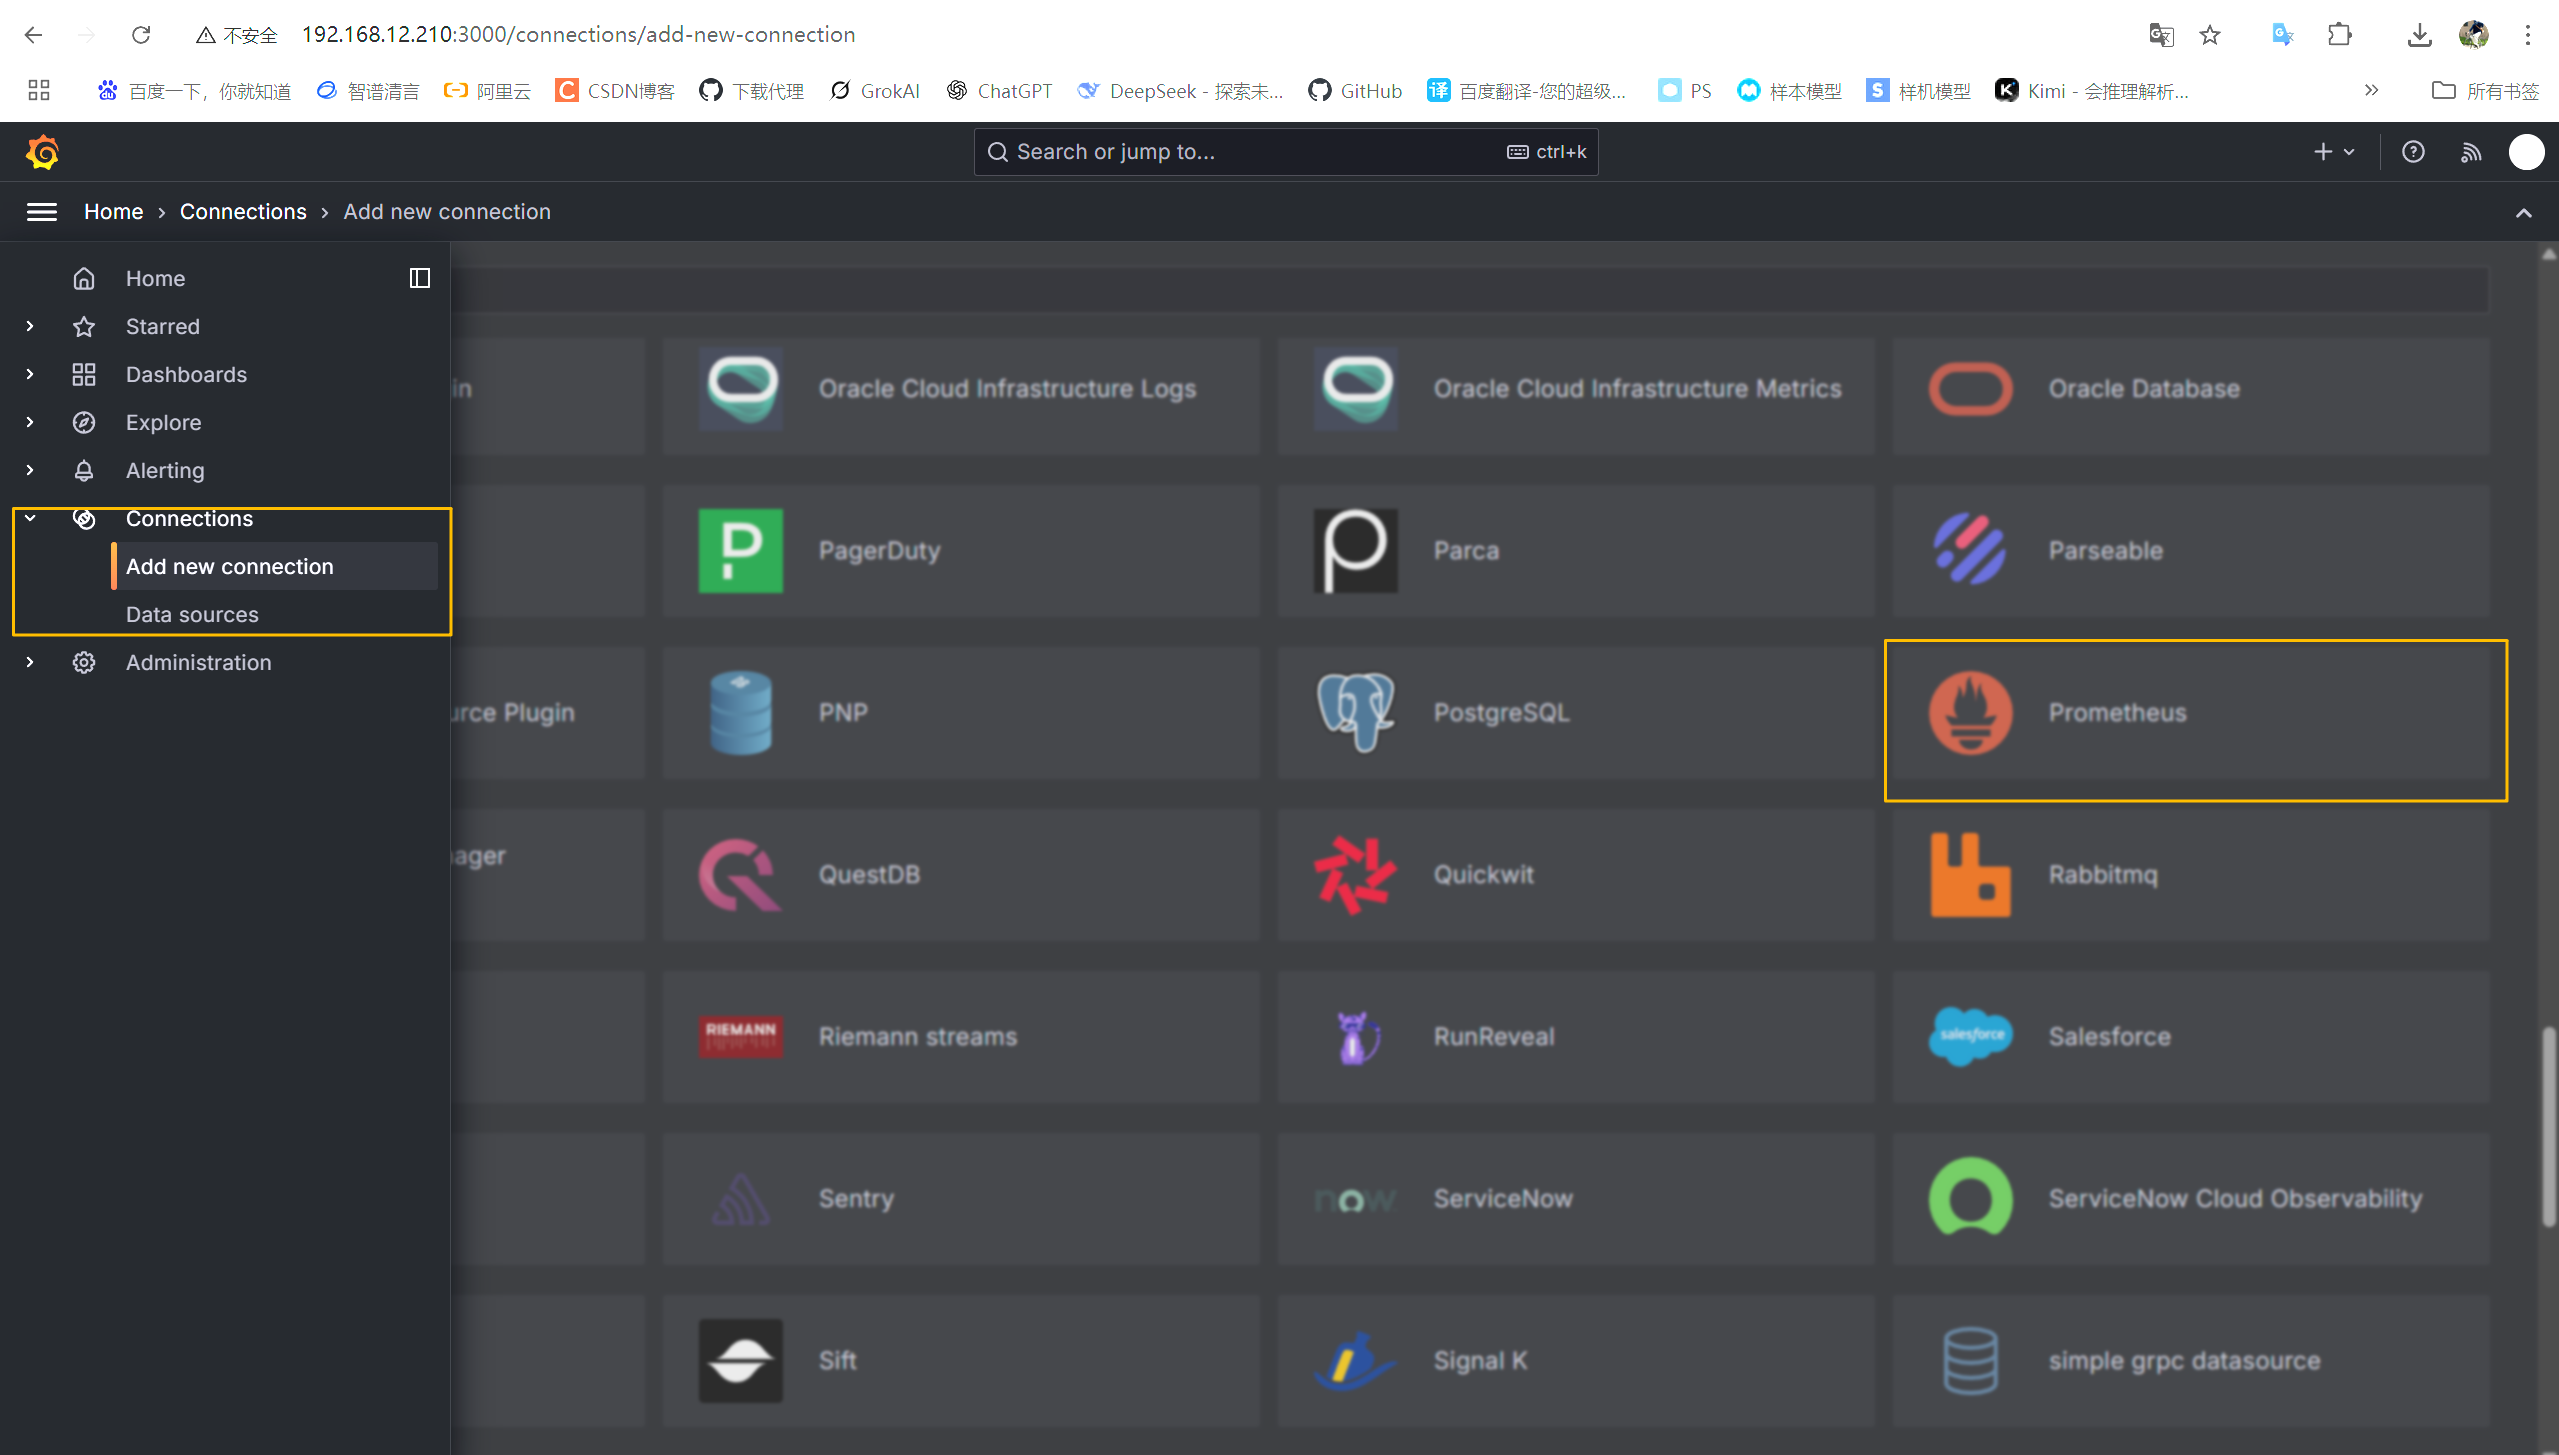2559x1455 pixels.
Task: Open Explore in the sidebar
Action: (x=163, y=422)
